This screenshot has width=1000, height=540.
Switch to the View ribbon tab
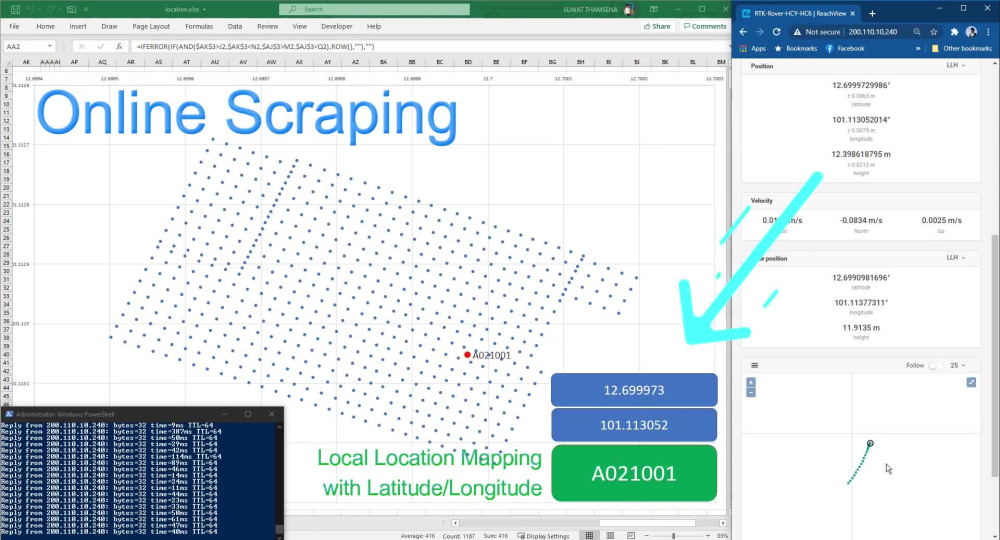tap(299, 27)
